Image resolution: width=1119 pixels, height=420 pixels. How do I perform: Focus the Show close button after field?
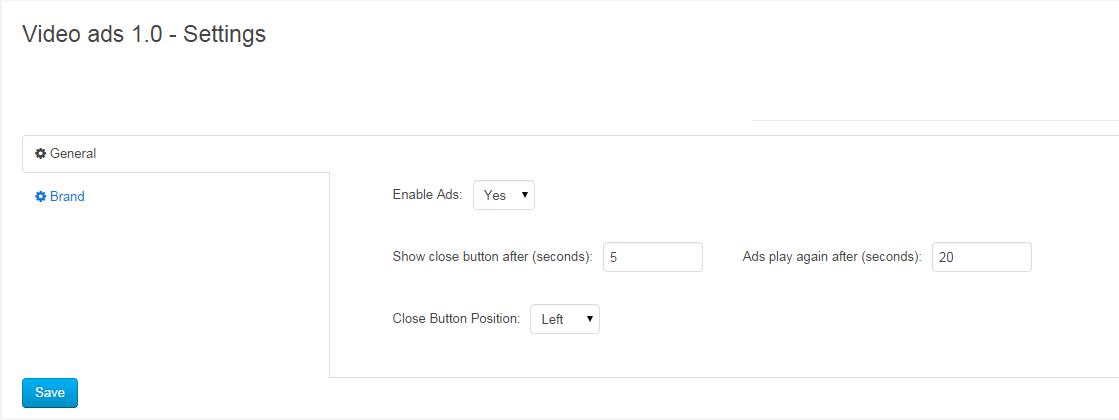[653, 257]
